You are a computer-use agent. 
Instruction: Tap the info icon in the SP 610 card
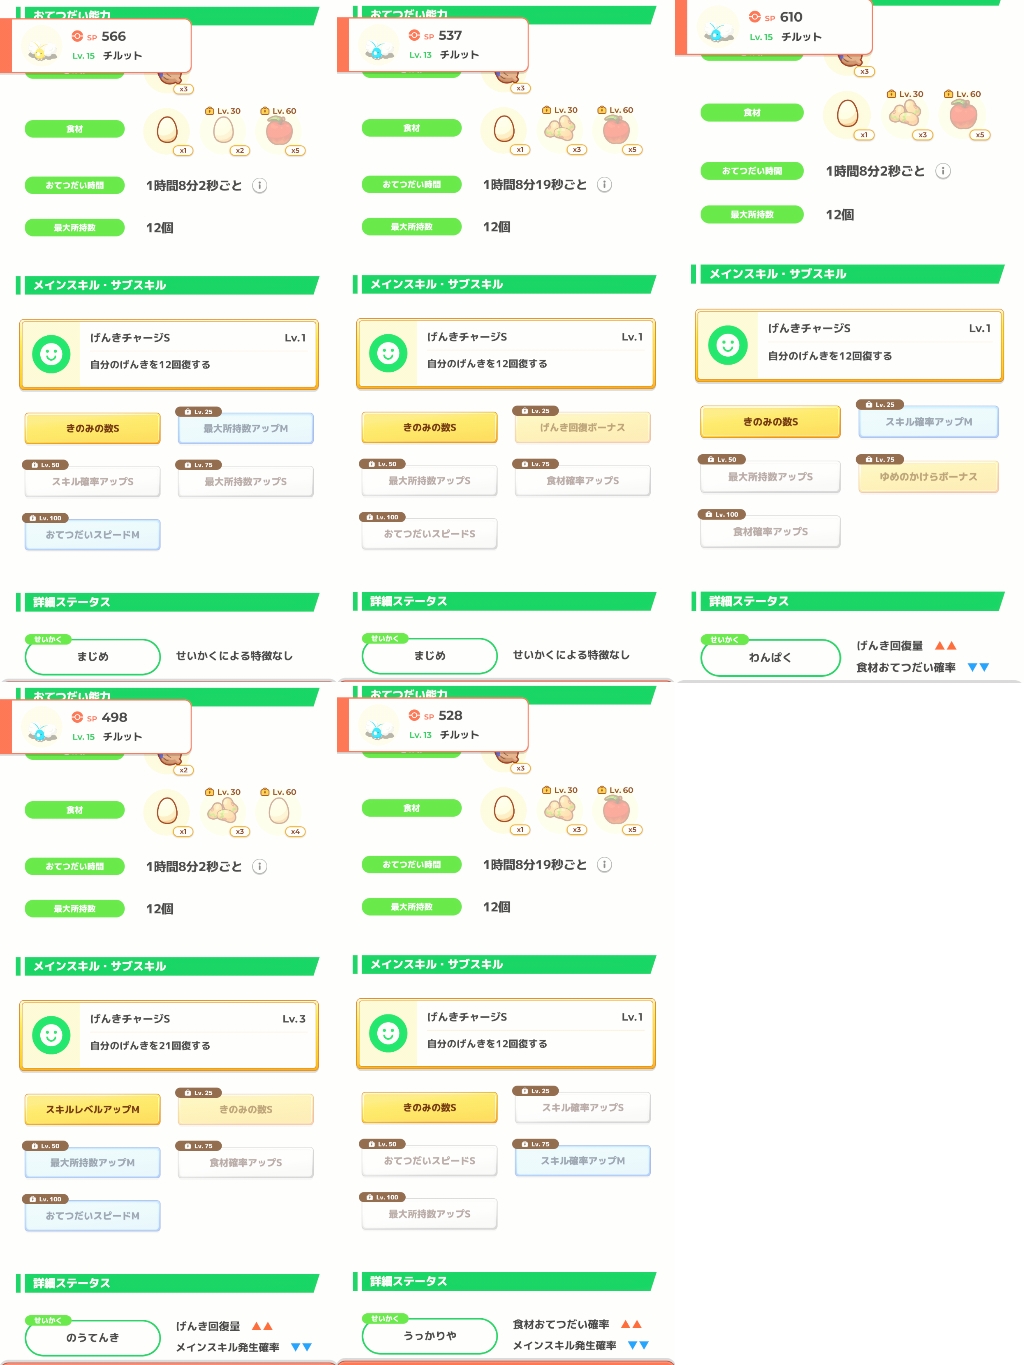coord(942,171)
